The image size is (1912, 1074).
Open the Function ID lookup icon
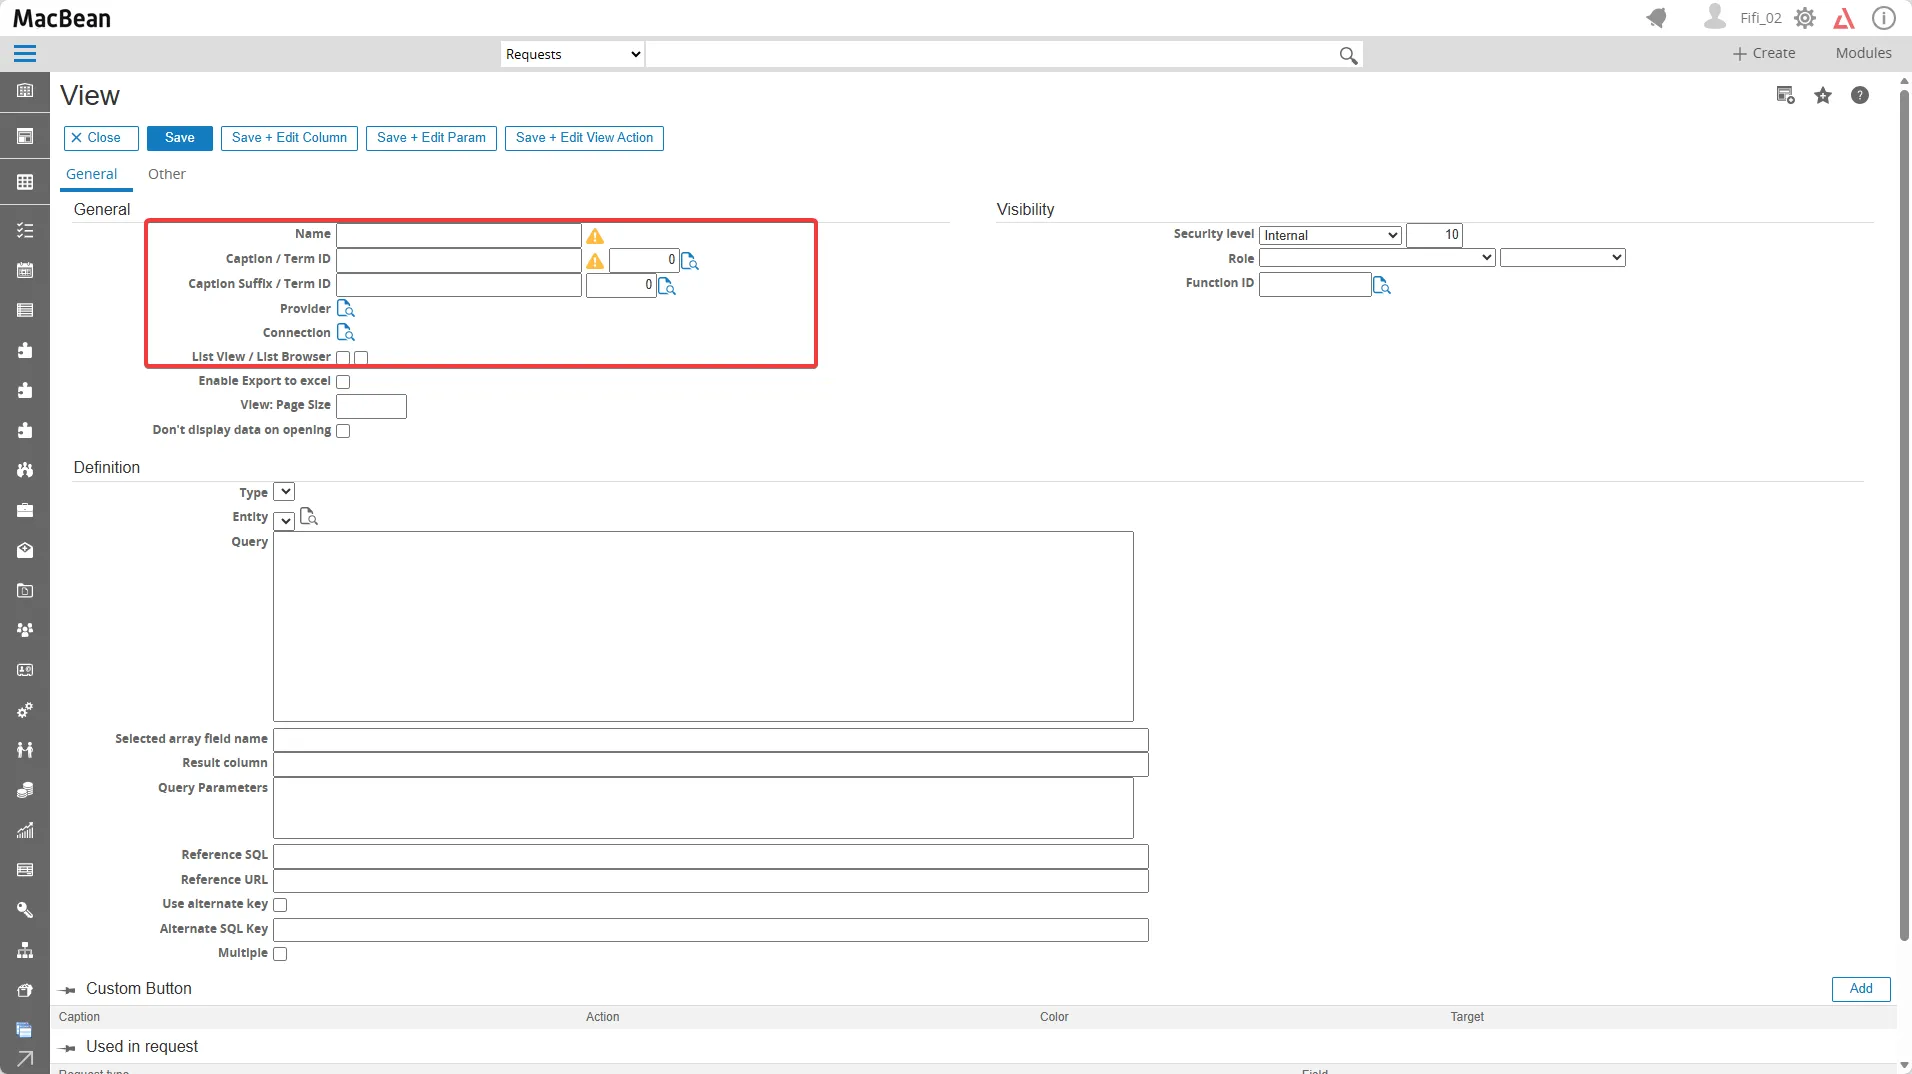[x=1382, y=286]
